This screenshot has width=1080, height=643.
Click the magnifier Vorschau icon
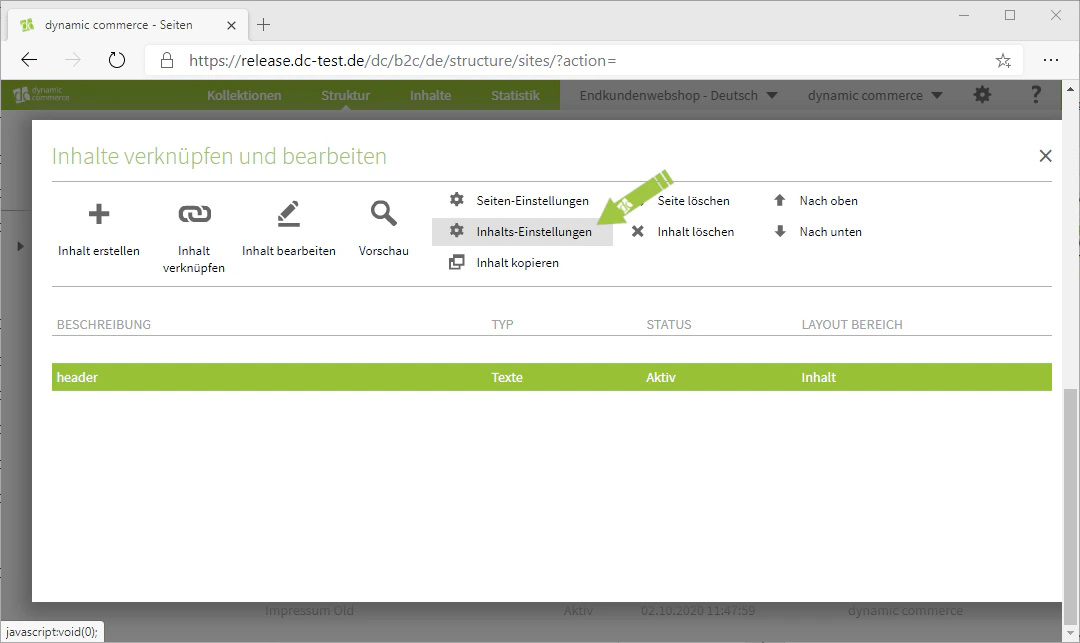tap(384, 213)
